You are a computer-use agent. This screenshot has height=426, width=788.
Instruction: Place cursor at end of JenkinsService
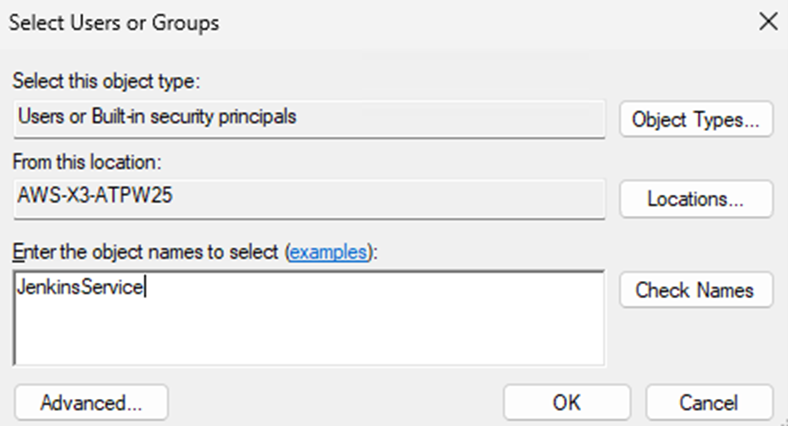(x=146, y=287)
